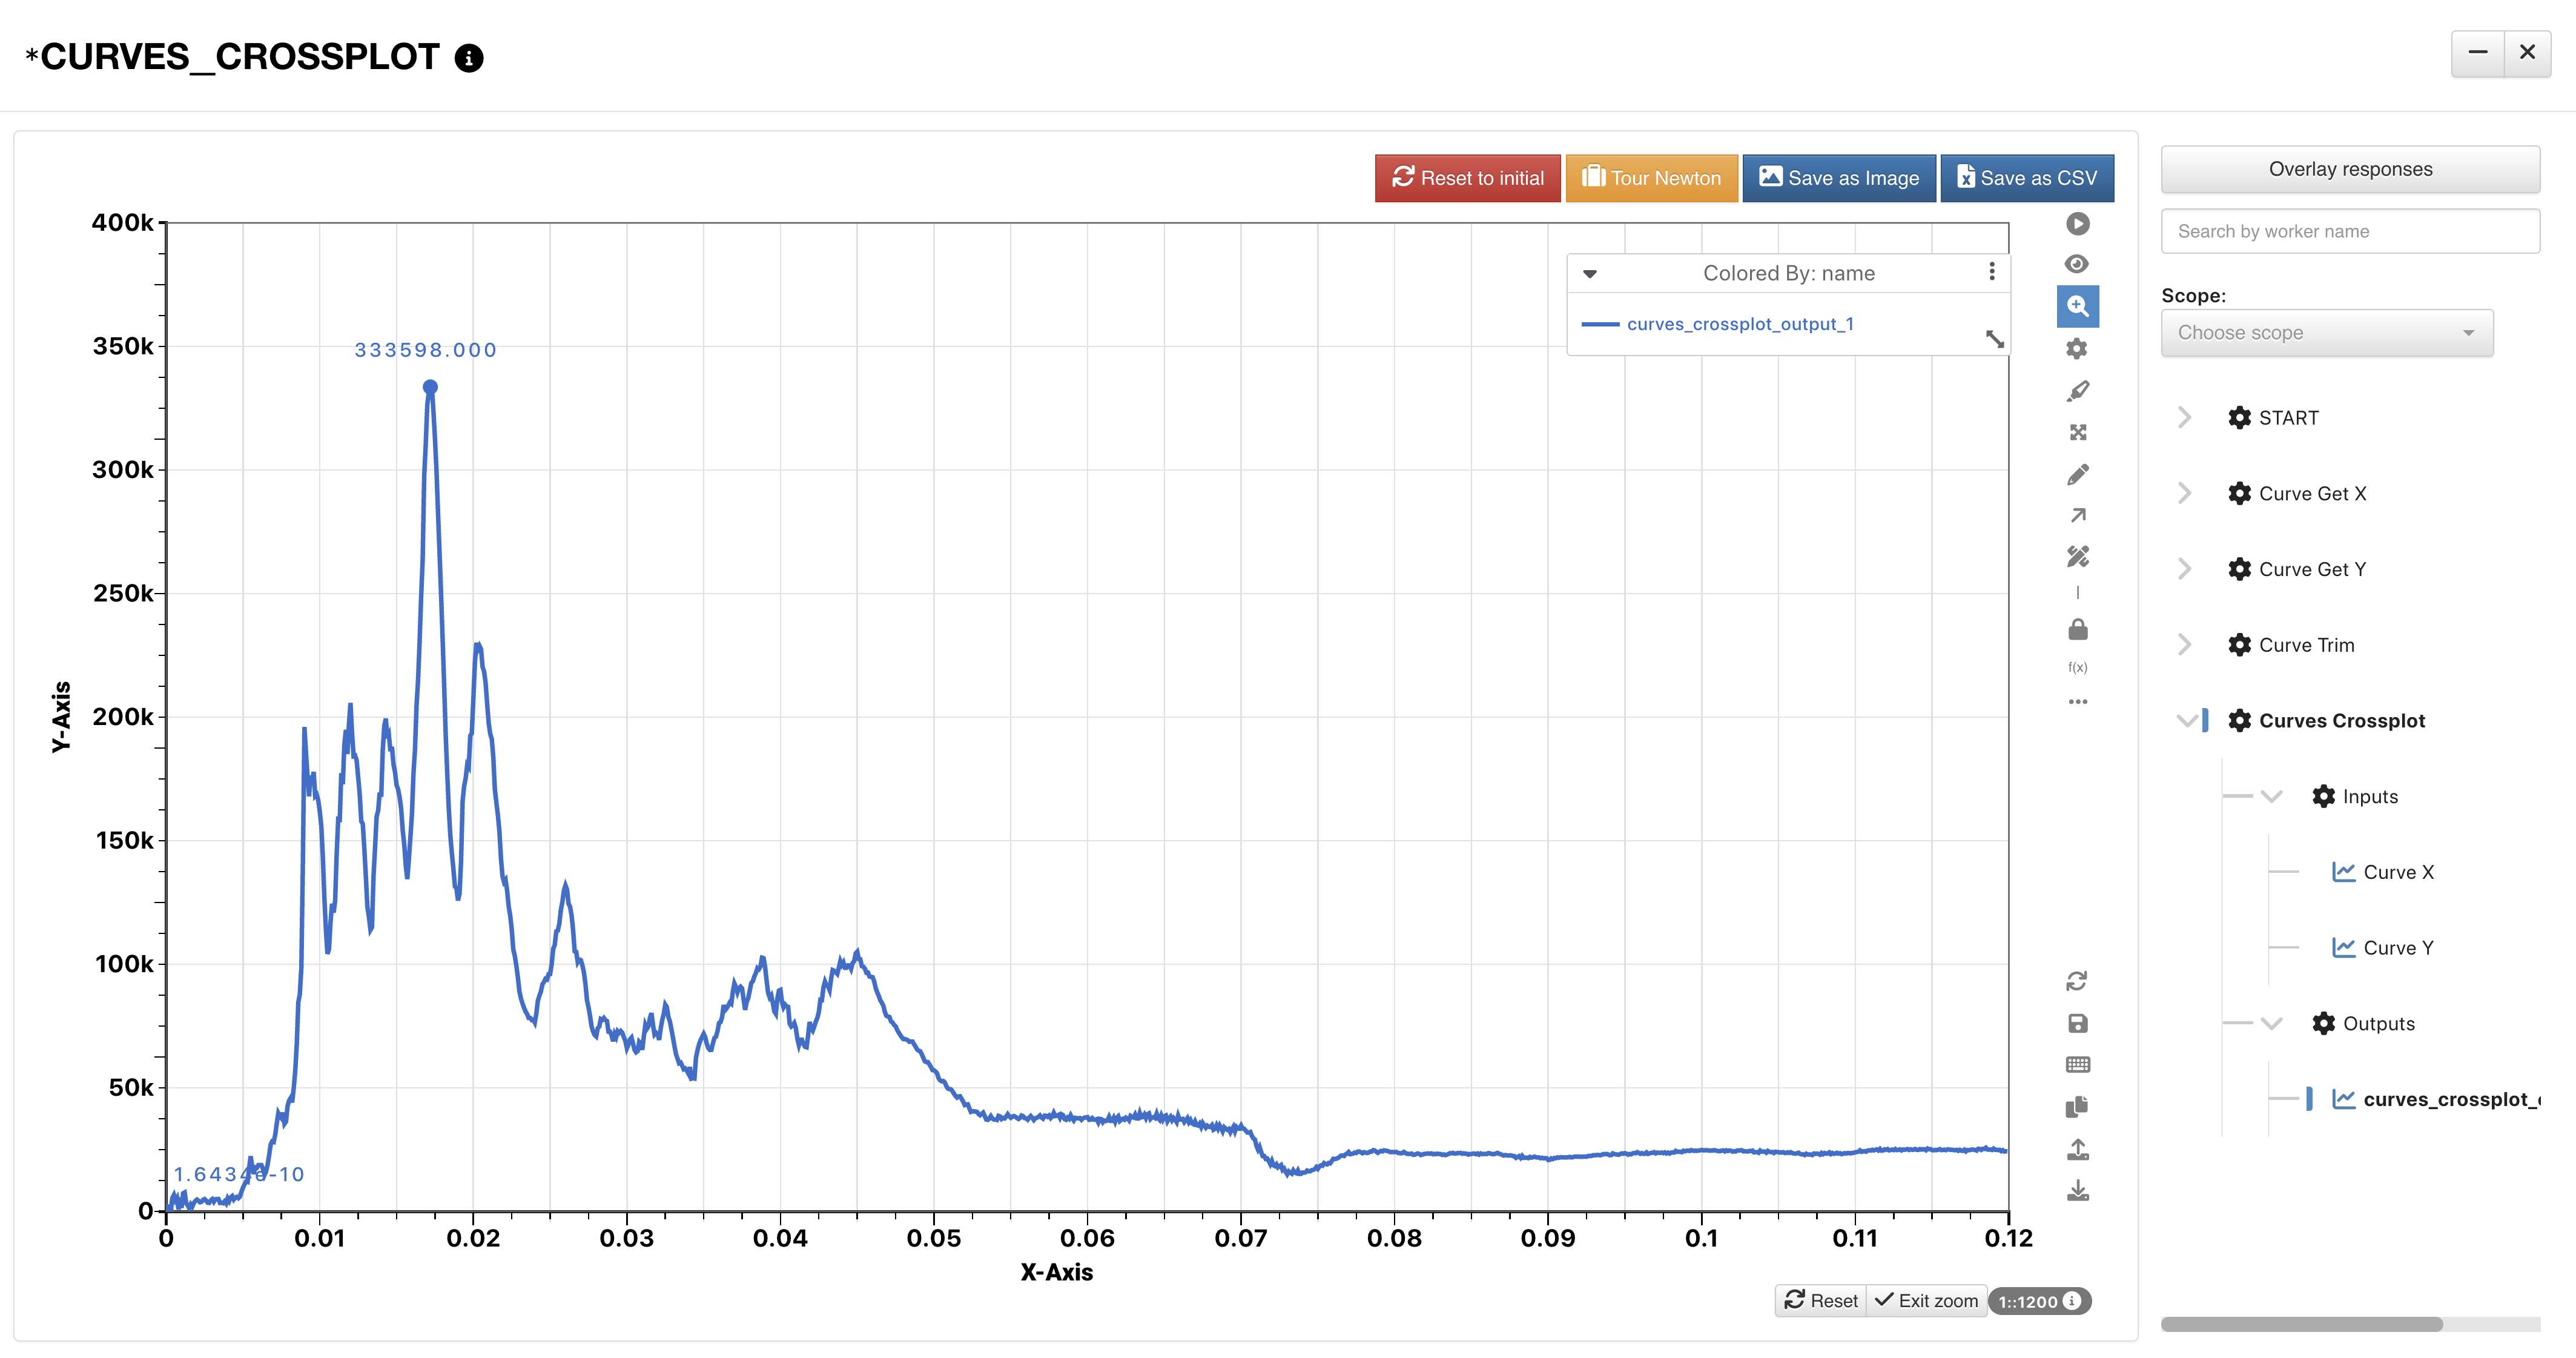Click the copy documents icon

[2077, 1106]
